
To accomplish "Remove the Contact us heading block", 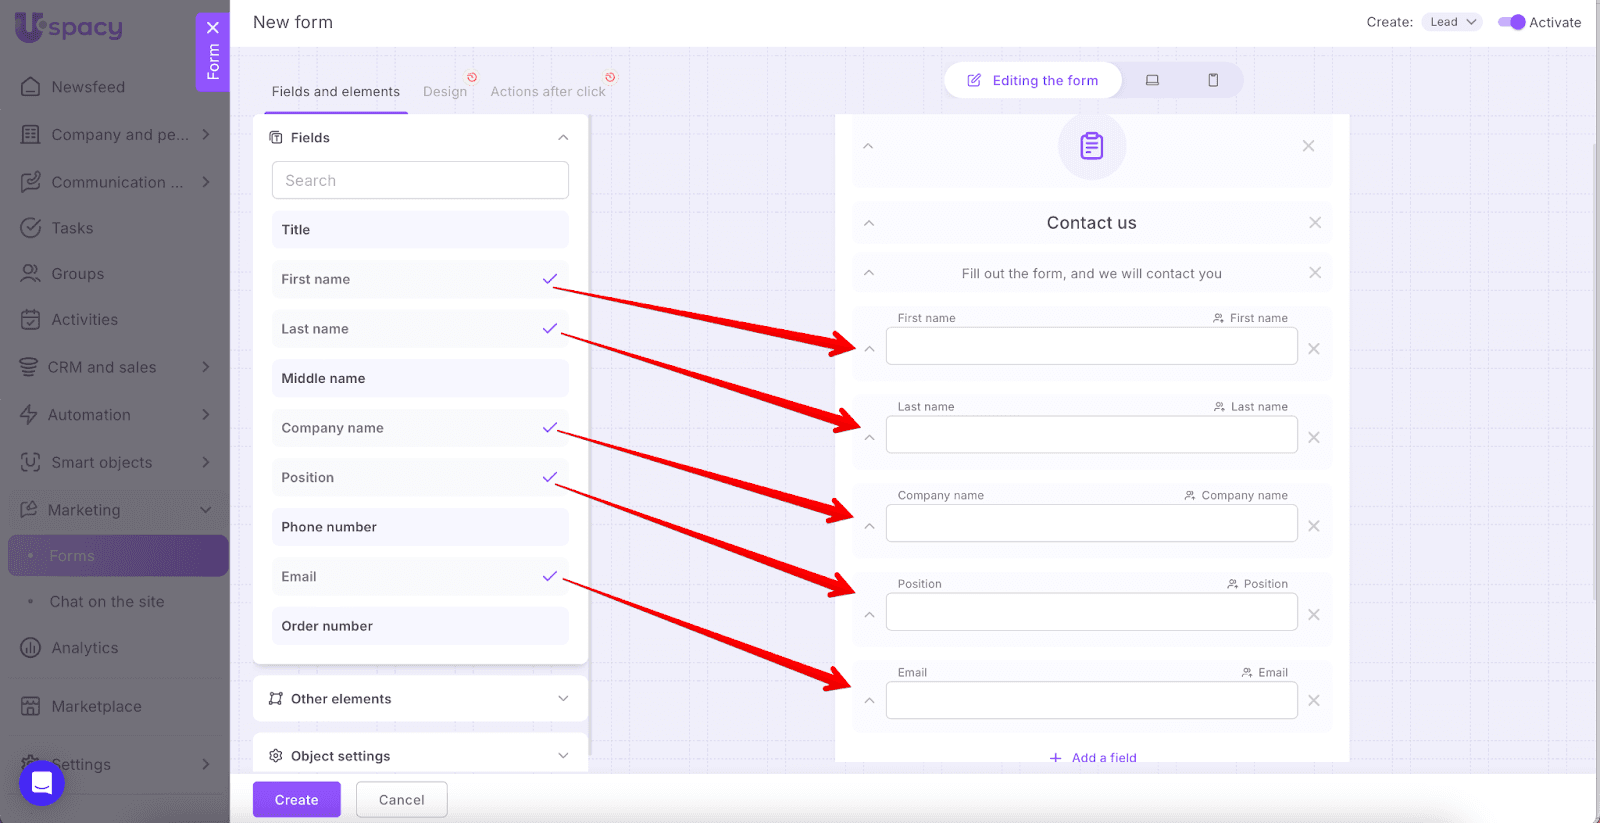I will click(1315, 223).
